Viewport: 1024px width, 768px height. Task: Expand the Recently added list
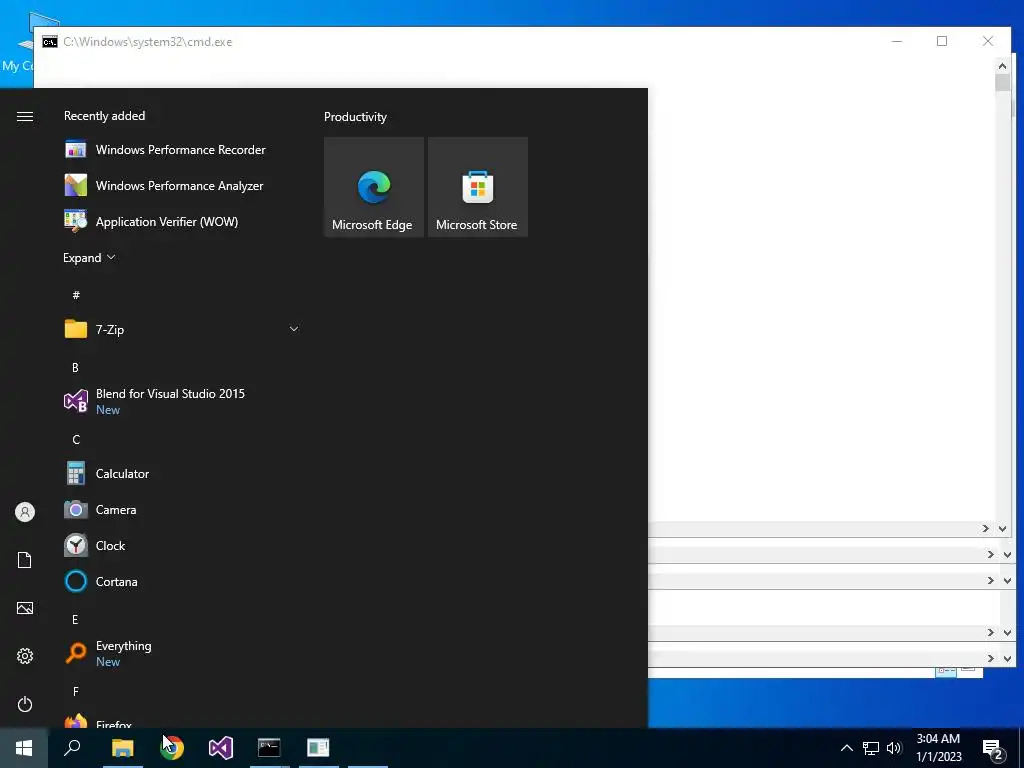click(89, 258)
